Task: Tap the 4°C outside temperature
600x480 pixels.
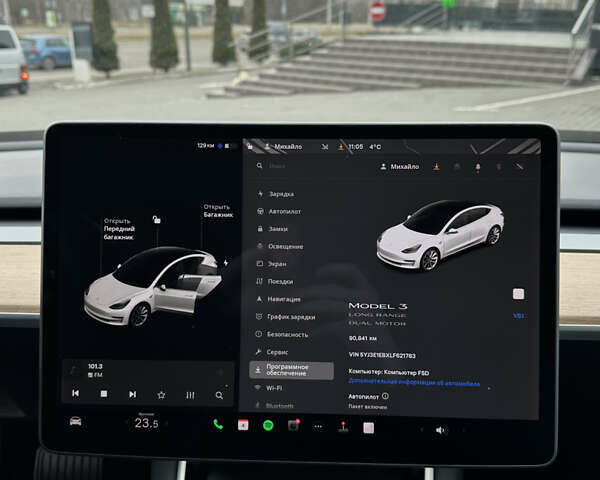Action: tap(375, 147)
